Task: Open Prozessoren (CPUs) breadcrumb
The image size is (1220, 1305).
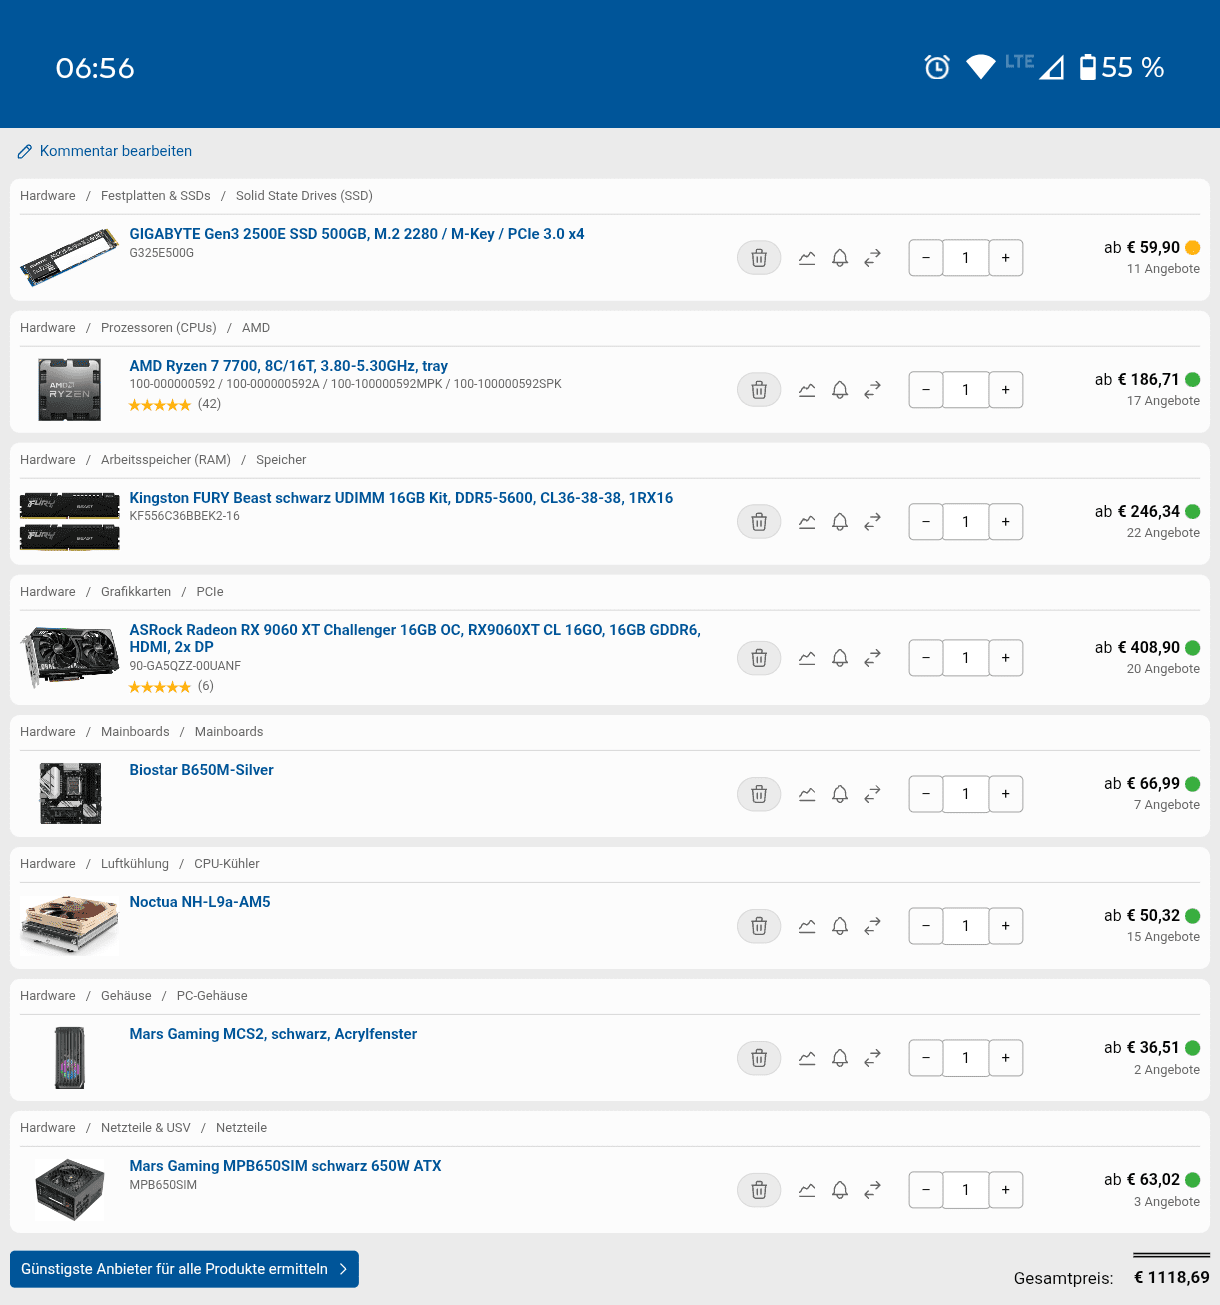Action: [158, 328]
